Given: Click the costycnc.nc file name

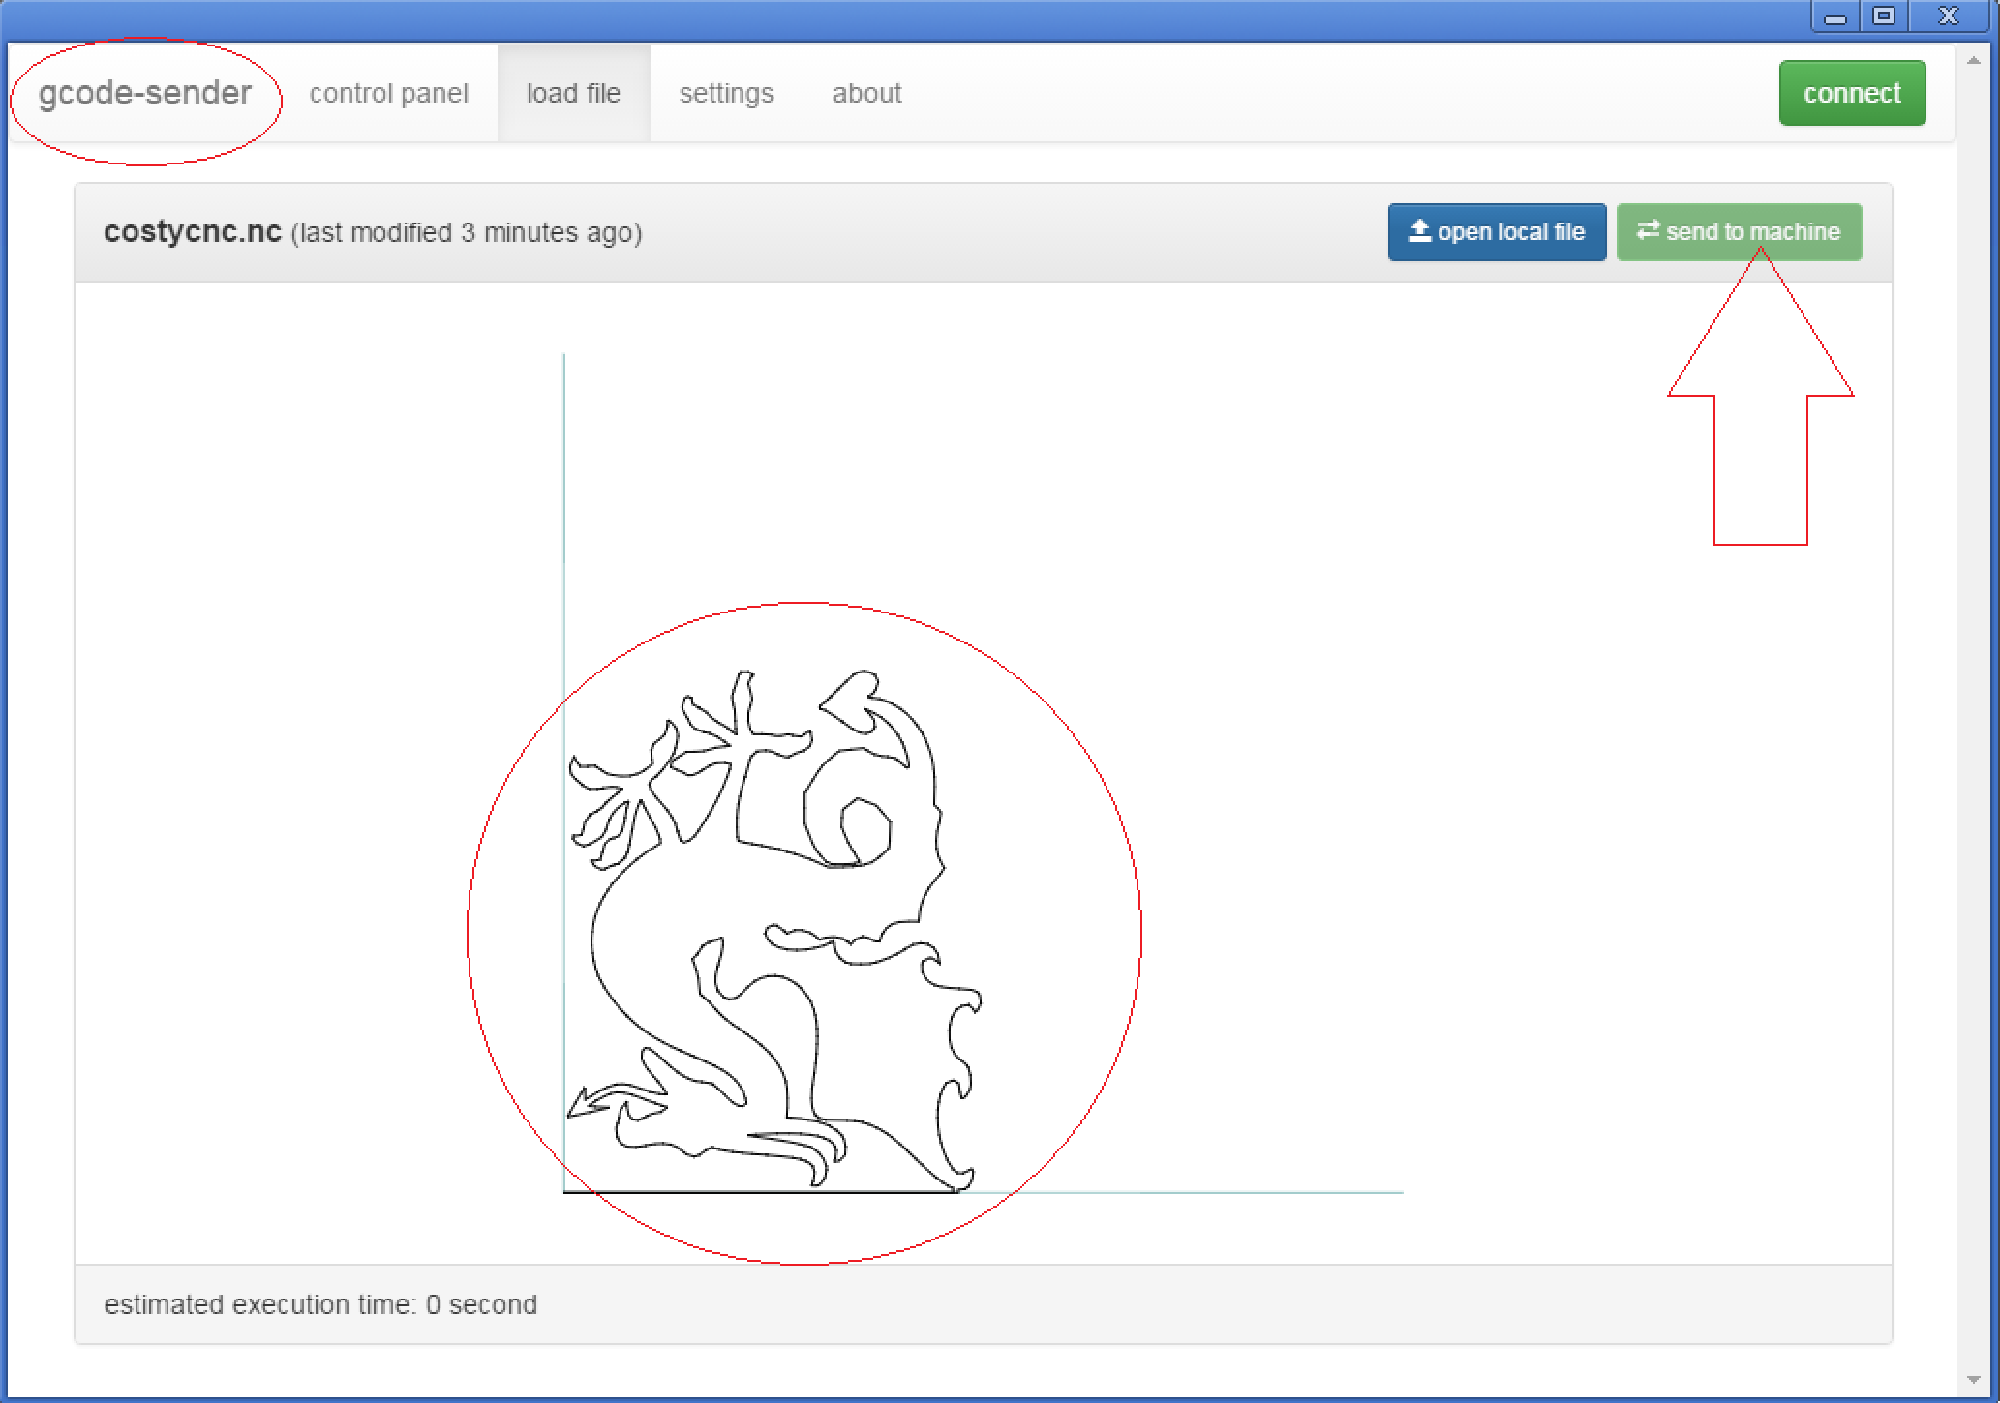Looking at the screenshot, I should [193, 231].
